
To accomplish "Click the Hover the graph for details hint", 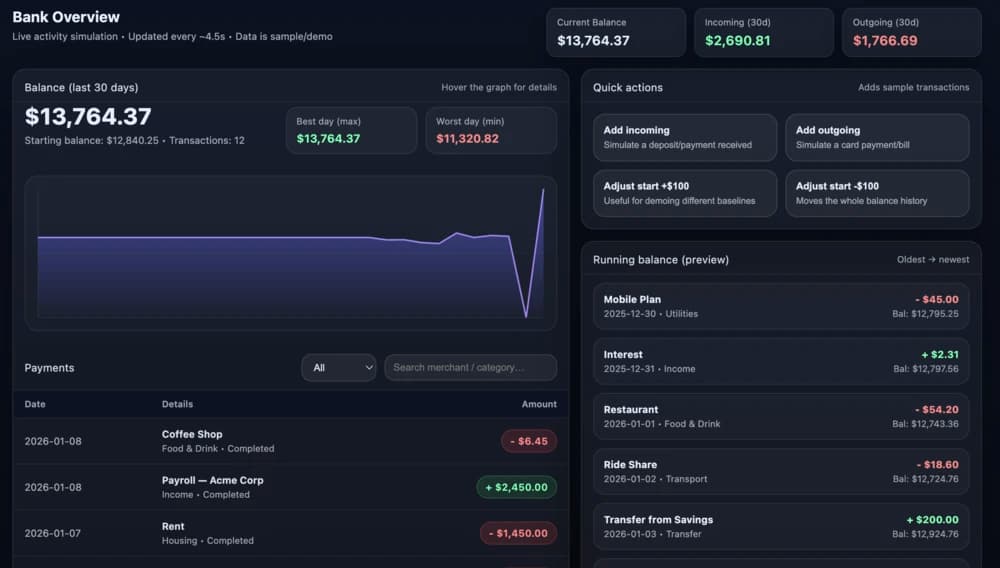I will (499, 87).
